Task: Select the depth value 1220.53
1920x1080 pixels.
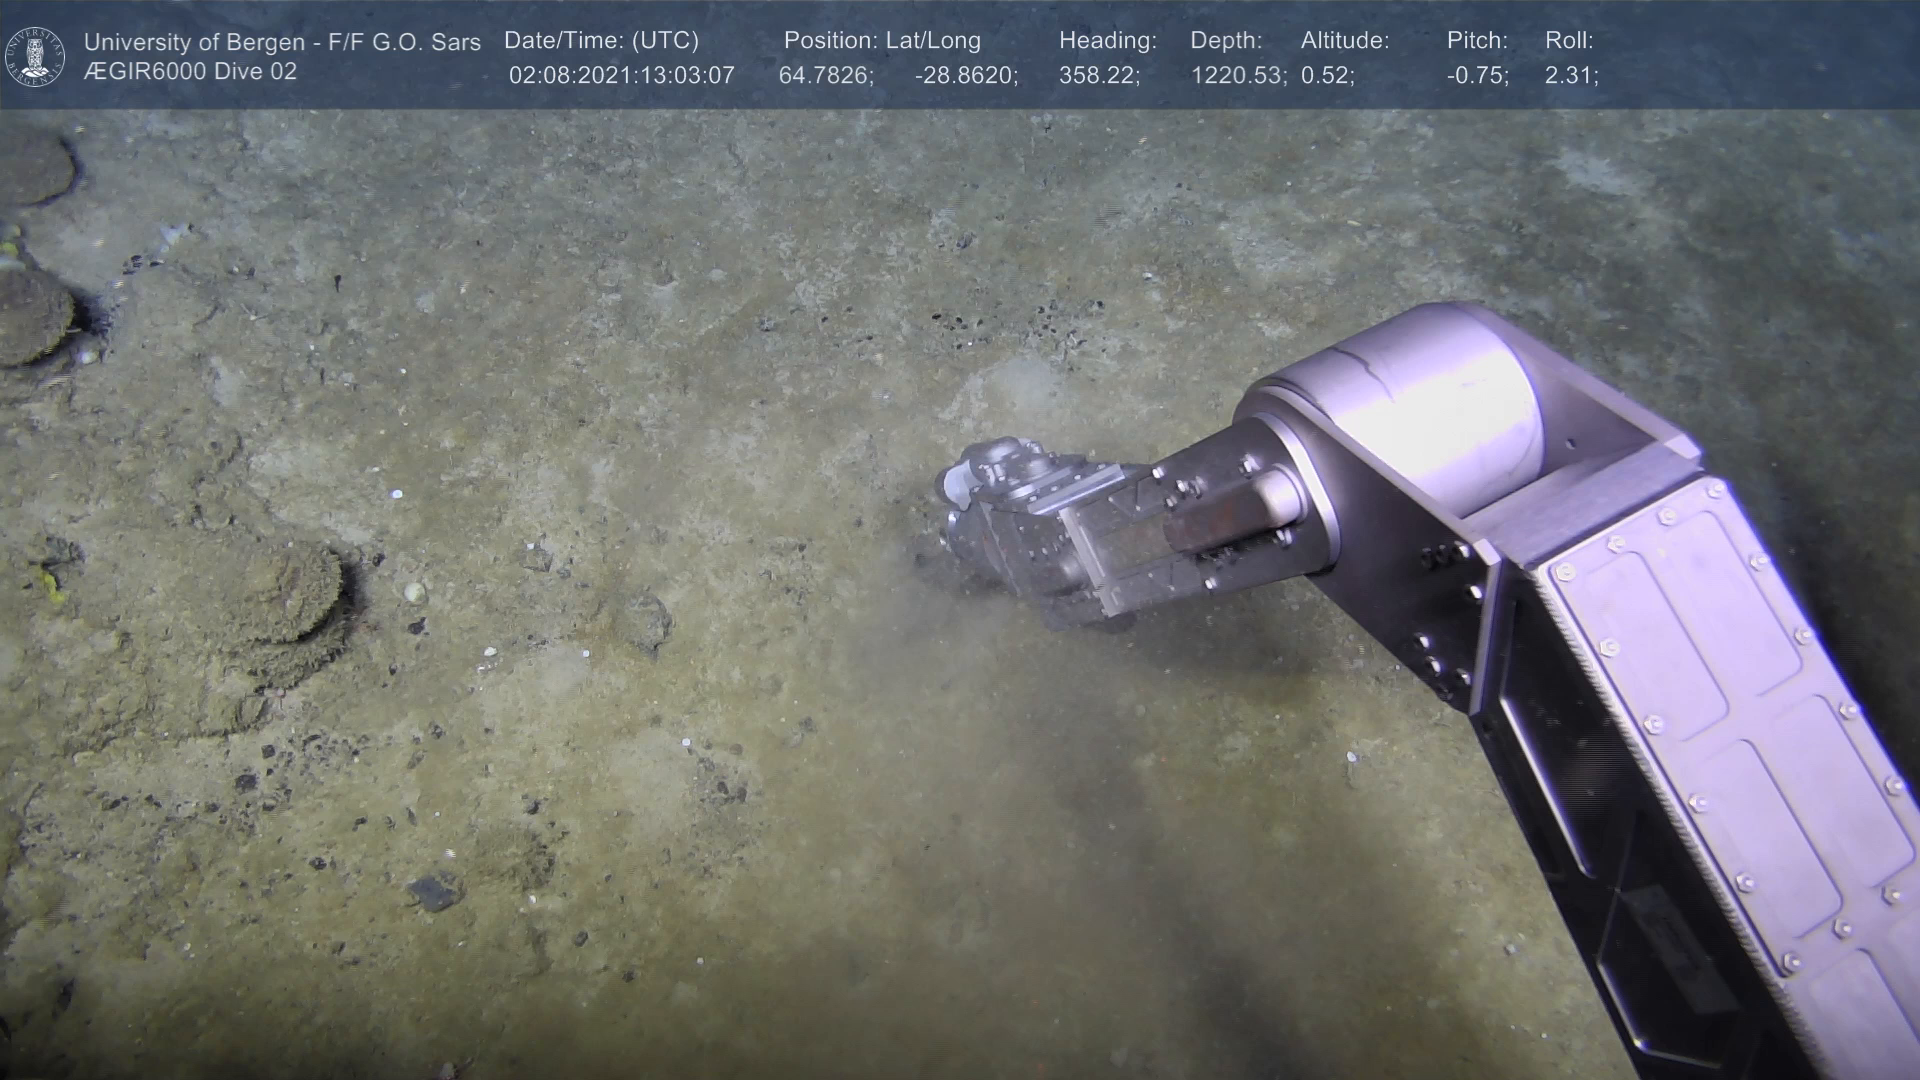Action: click(x=1238, y=76)
